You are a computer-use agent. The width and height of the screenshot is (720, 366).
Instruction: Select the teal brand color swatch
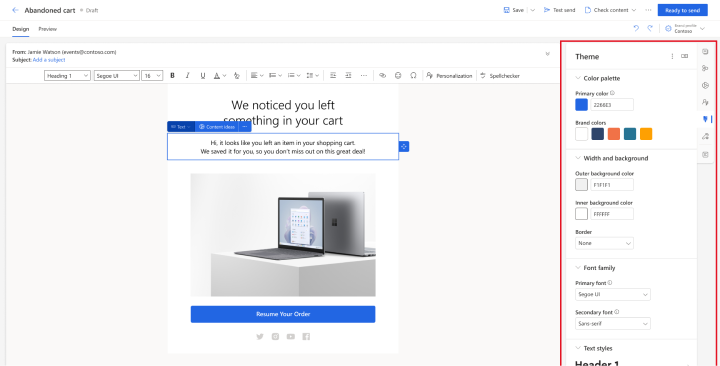point(630,134)
